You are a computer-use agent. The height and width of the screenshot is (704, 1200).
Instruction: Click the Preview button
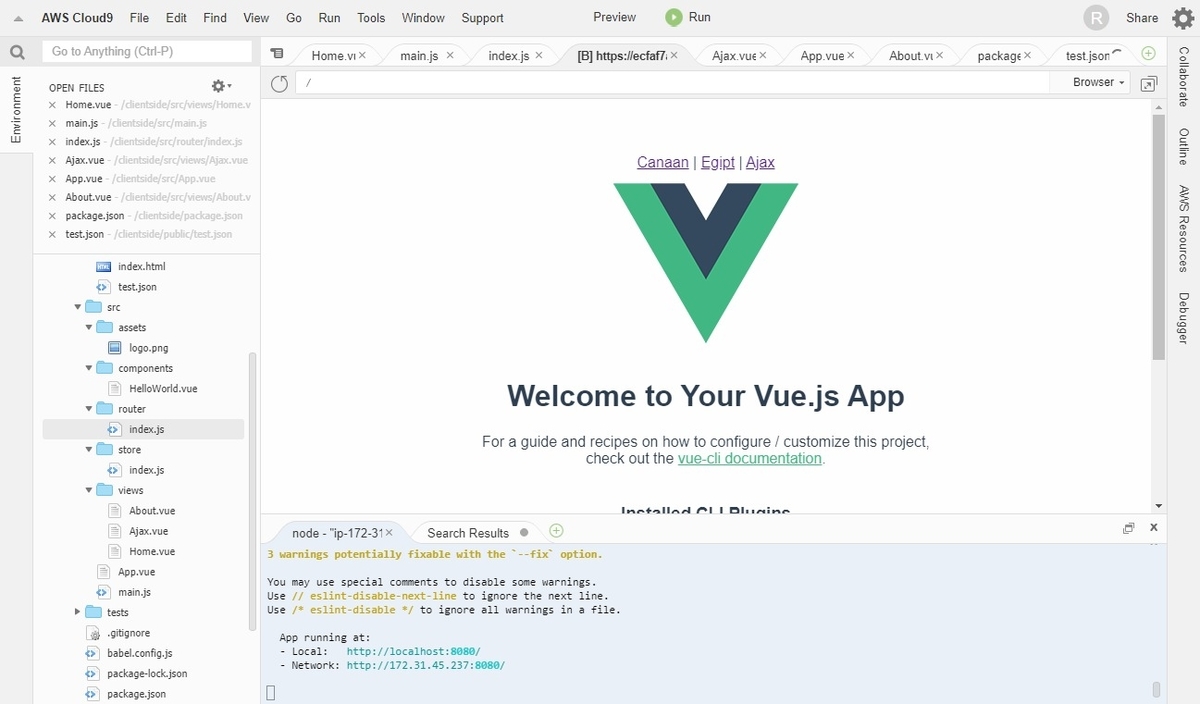point(614,17)
